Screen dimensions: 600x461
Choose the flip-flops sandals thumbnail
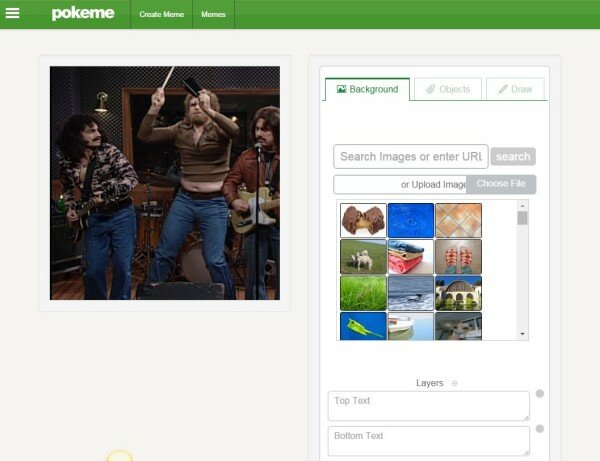point(458,256)
